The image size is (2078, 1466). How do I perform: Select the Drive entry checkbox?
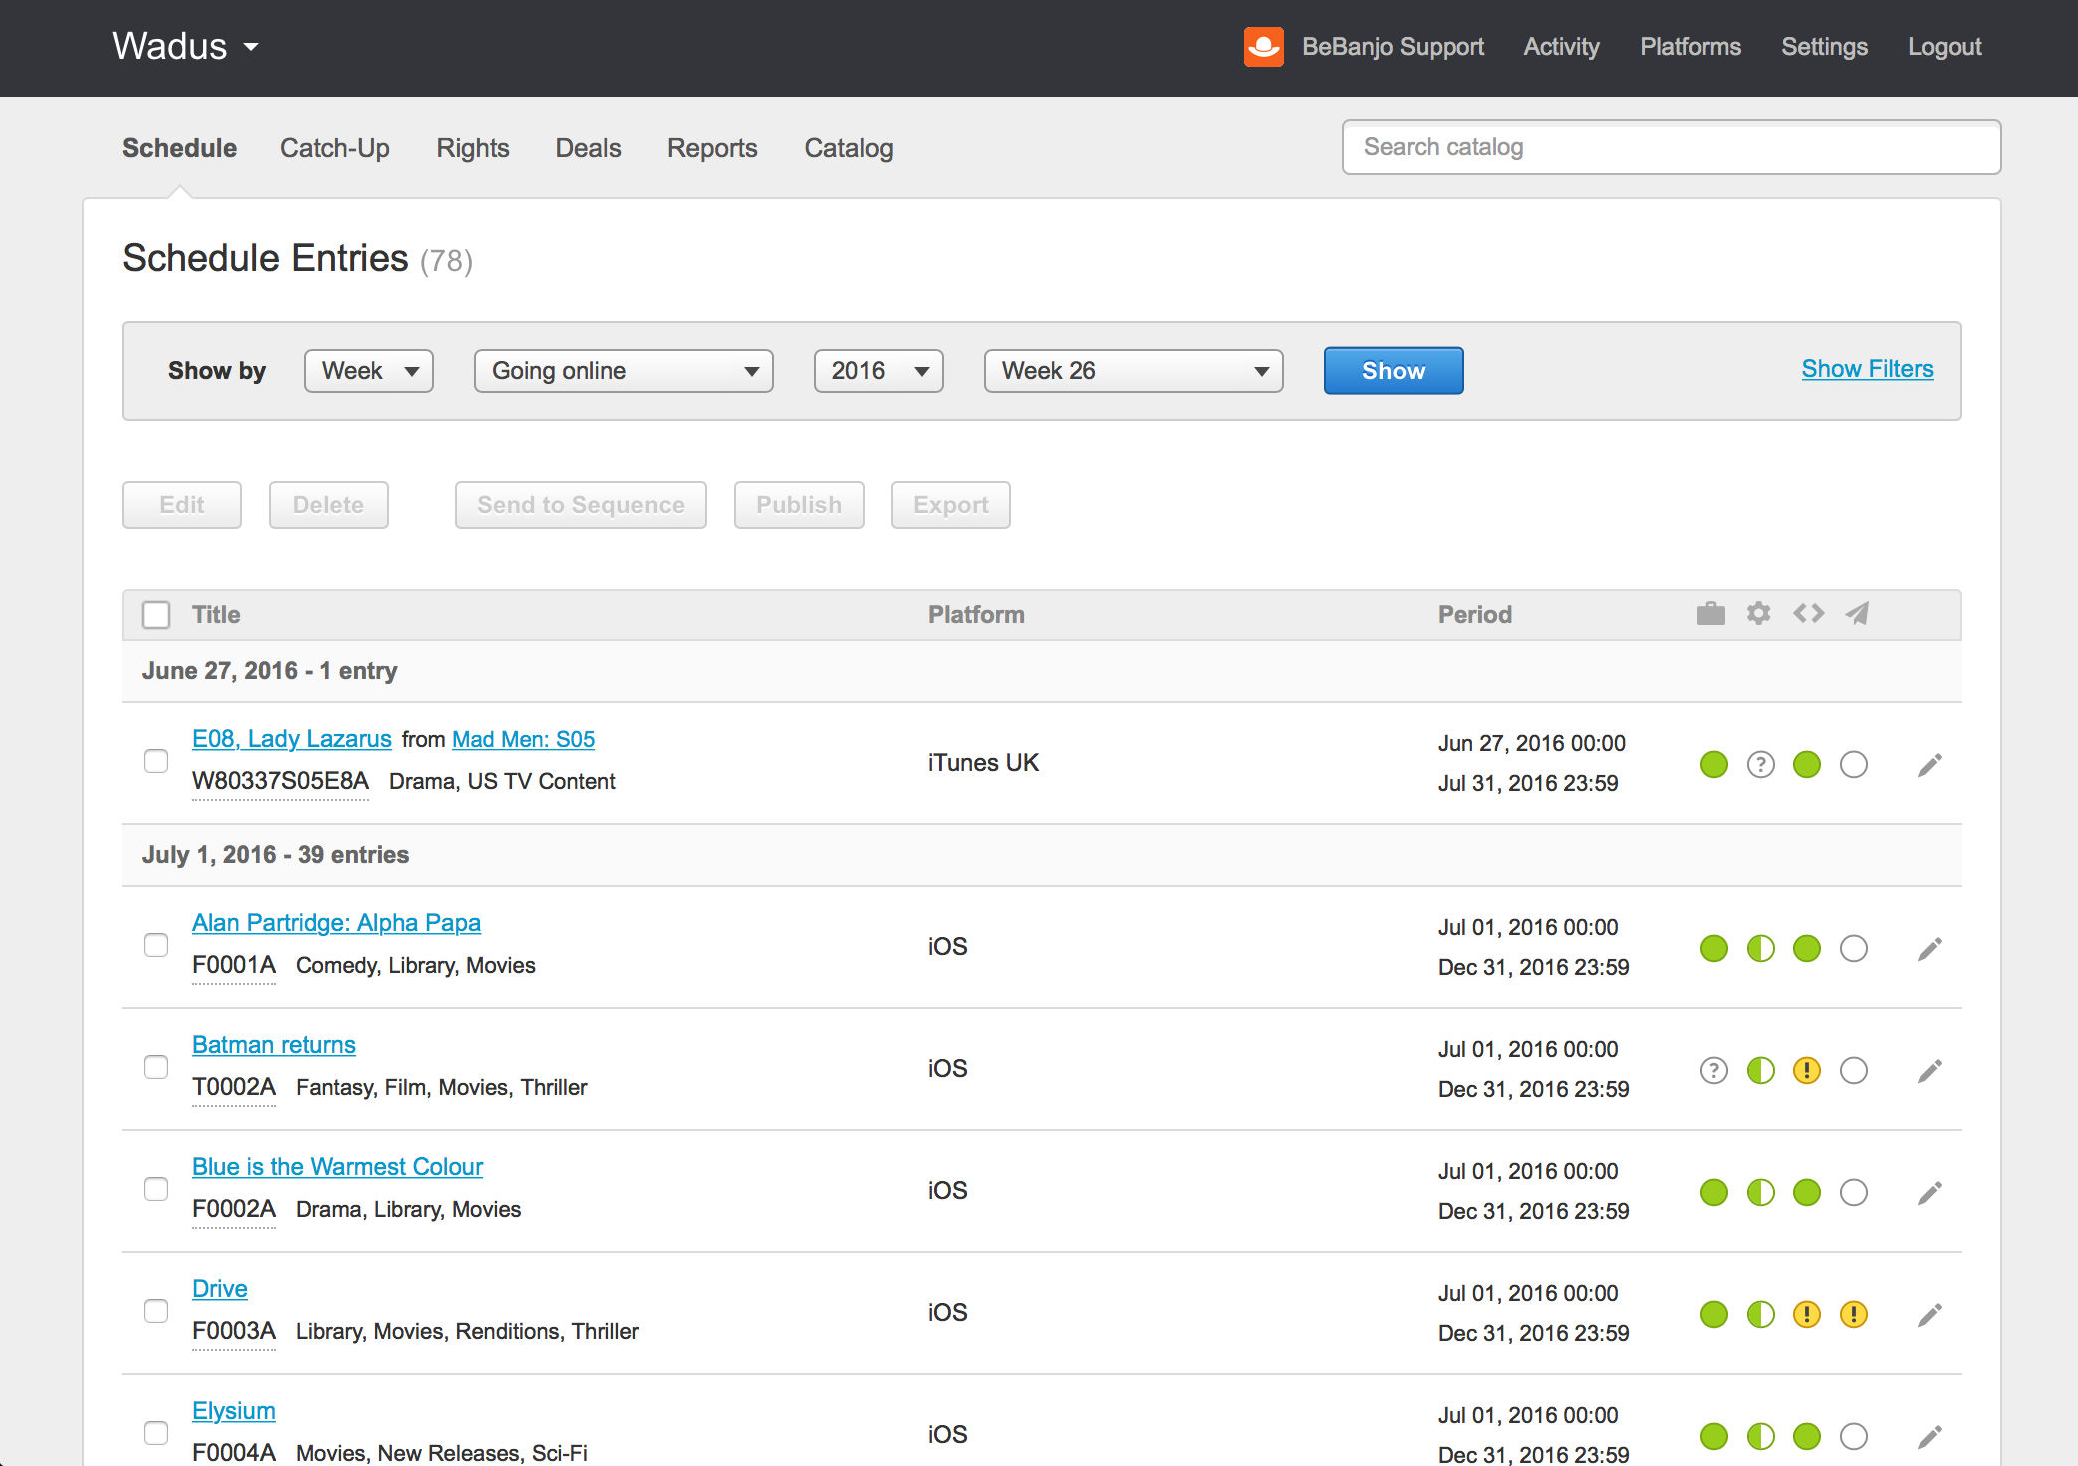point(156,1311)
